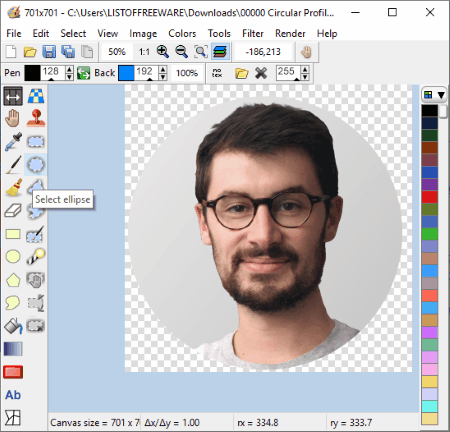Click the hand icon beside the coordinates
This screenshot has height=432, width=450.
(306, 52)
